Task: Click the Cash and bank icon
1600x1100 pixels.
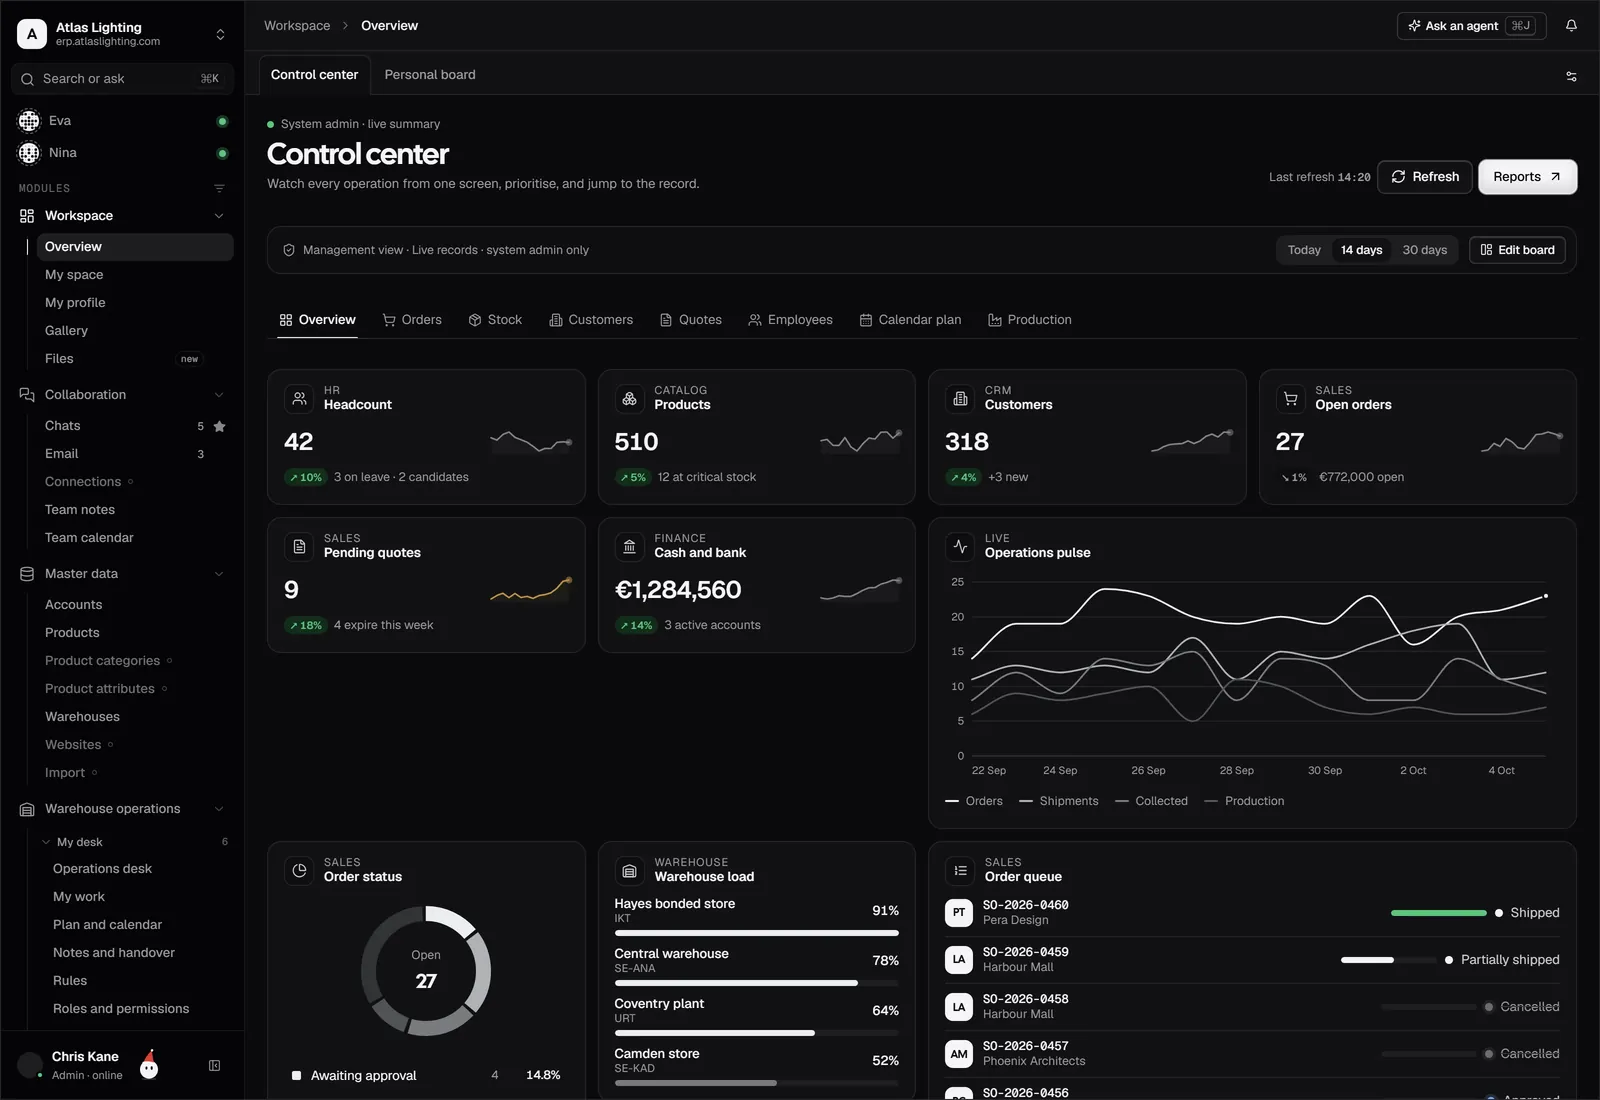Action: [x=630, y=546]
